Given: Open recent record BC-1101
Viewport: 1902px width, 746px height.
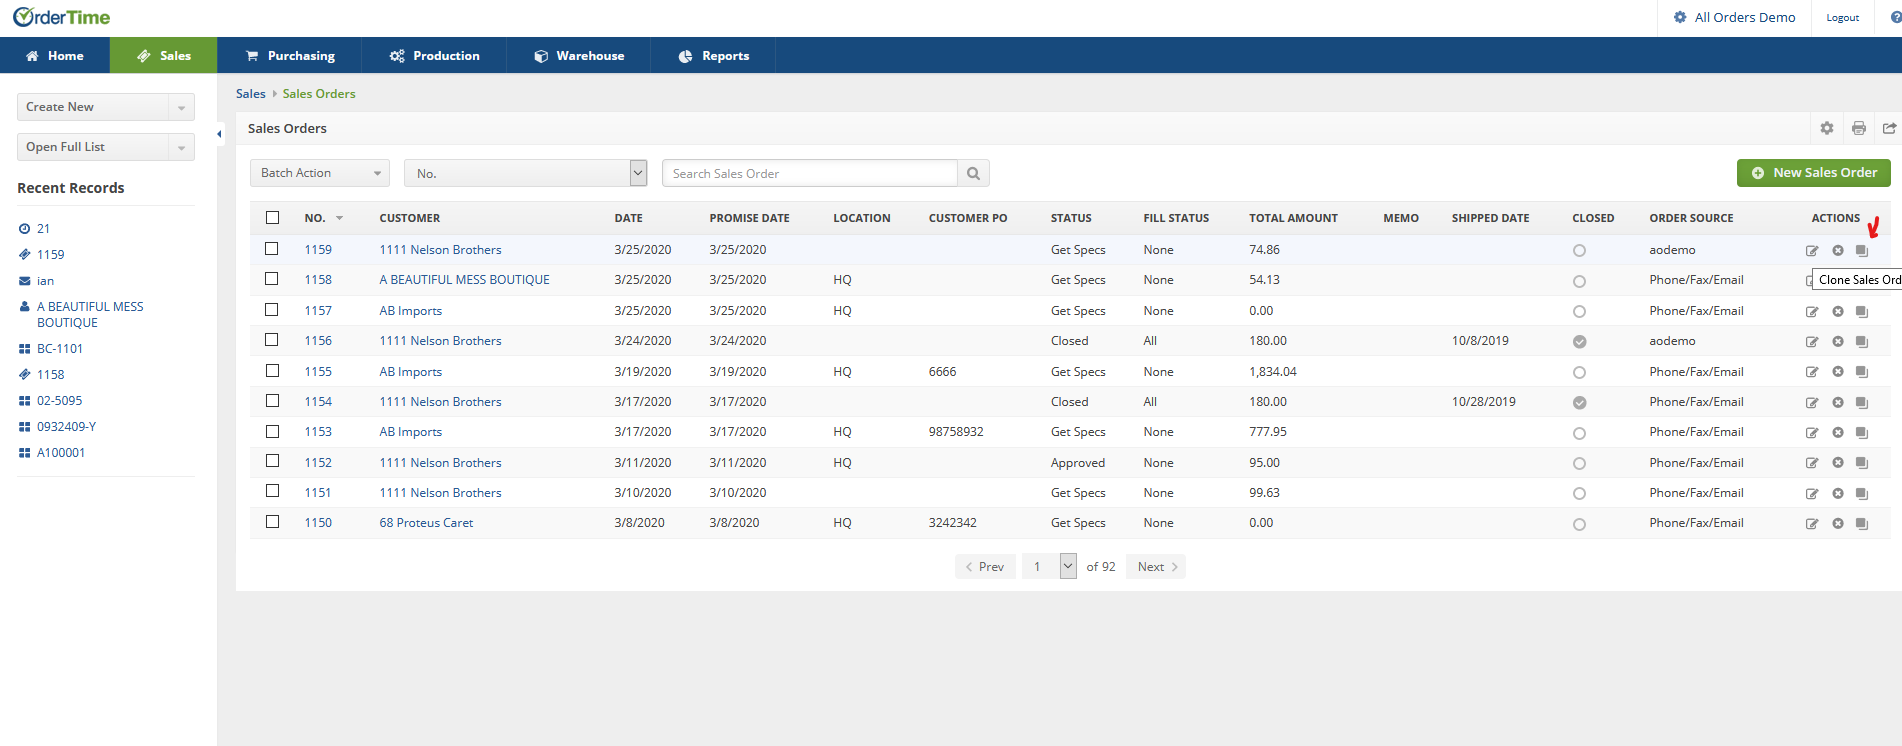Looking at the screenshot, I should point(60,349).
